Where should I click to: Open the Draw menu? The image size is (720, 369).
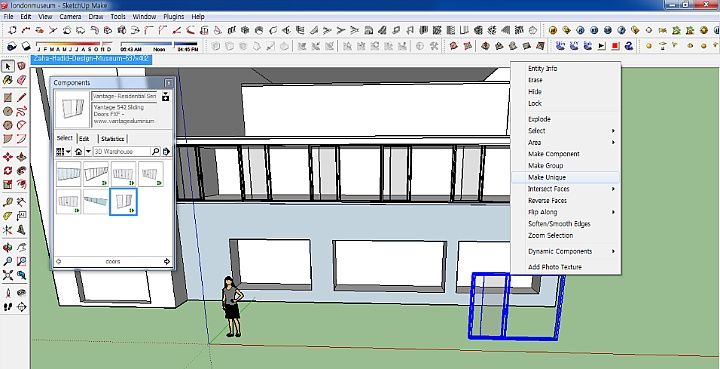click(x=96, y=17)
